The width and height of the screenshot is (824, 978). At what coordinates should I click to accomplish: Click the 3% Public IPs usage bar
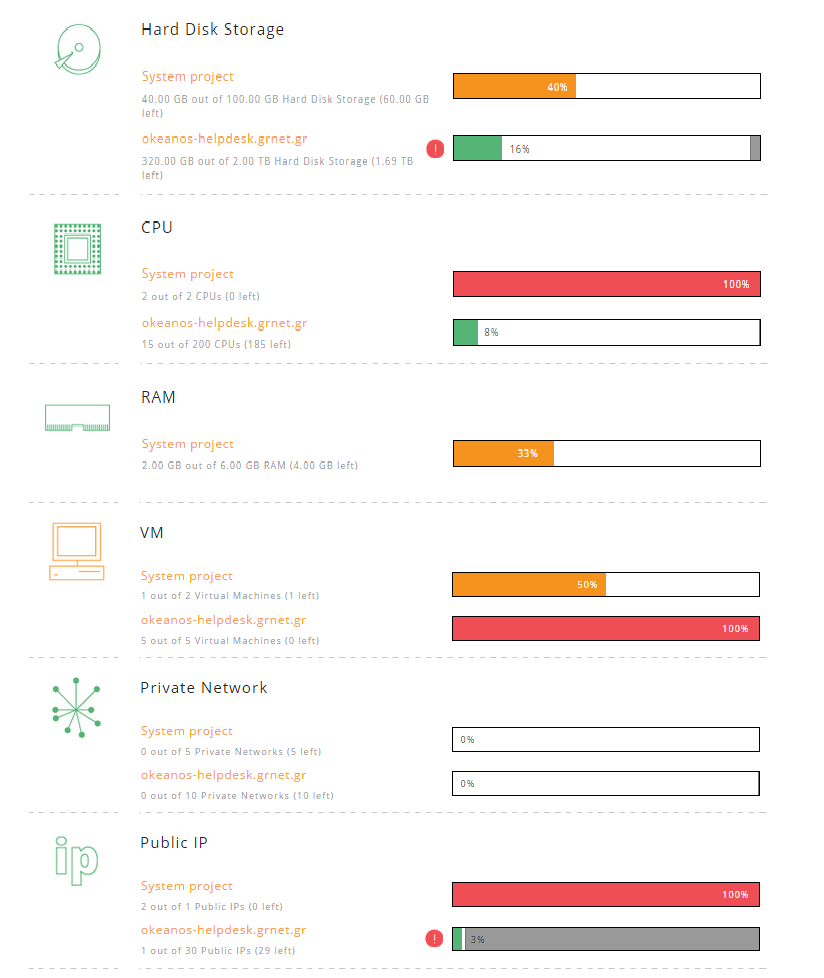pyautogui.click(x=605, y=939)
